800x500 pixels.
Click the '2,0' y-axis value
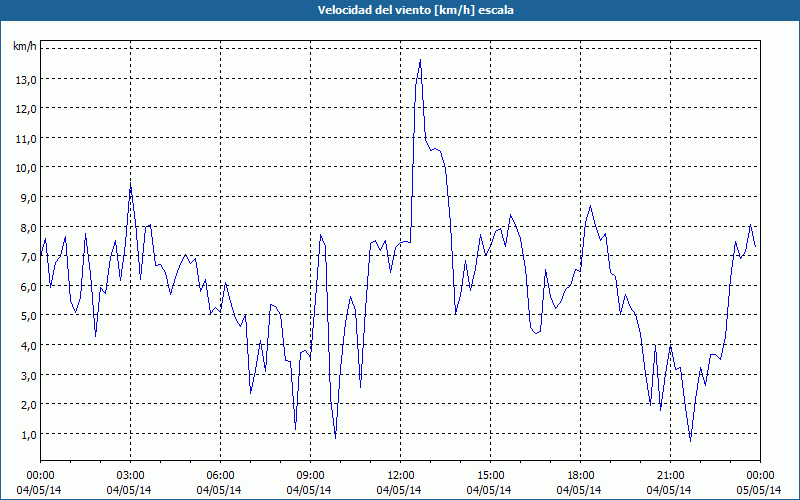[27, 405]
